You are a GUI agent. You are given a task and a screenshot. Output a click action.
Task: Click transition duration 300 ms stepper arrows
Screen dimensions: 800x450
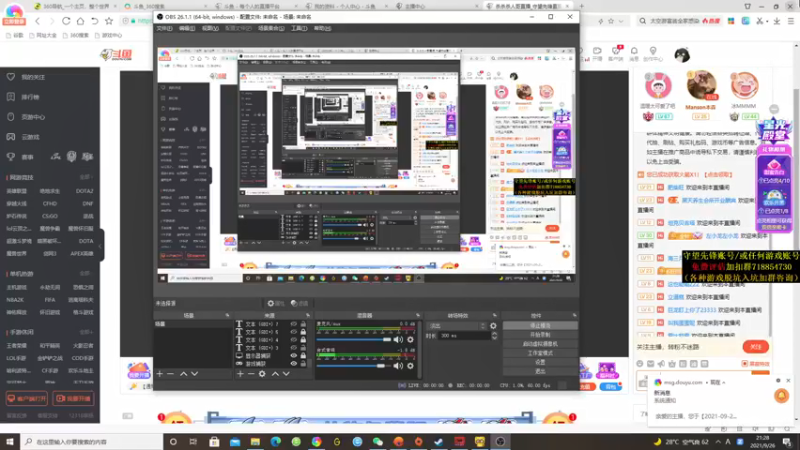494,336
